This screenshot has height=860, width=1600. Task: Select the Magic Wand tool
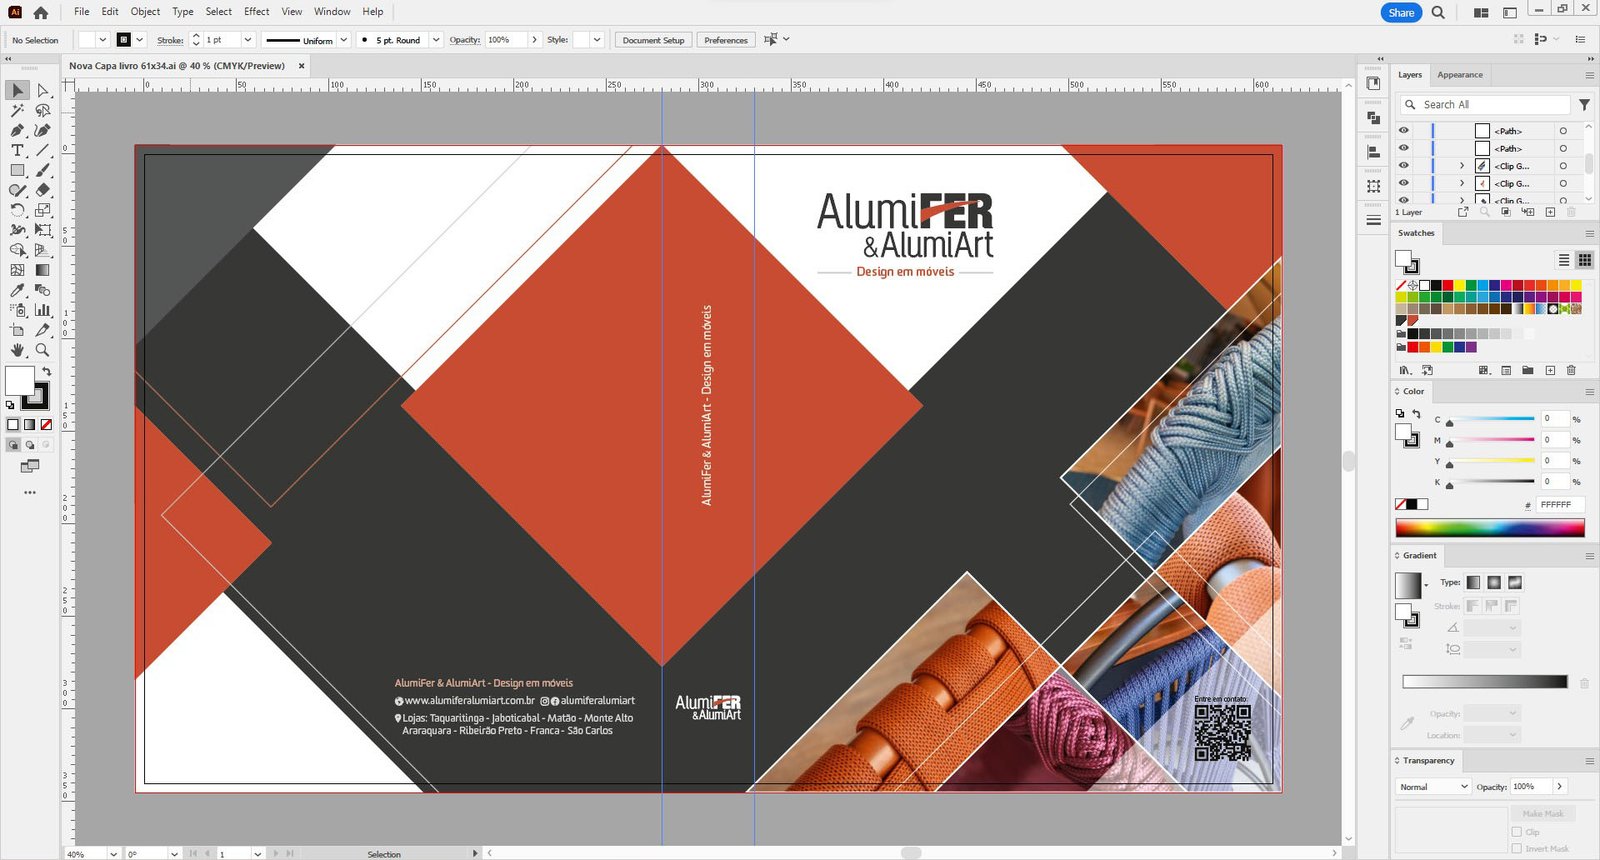[17, 111]
